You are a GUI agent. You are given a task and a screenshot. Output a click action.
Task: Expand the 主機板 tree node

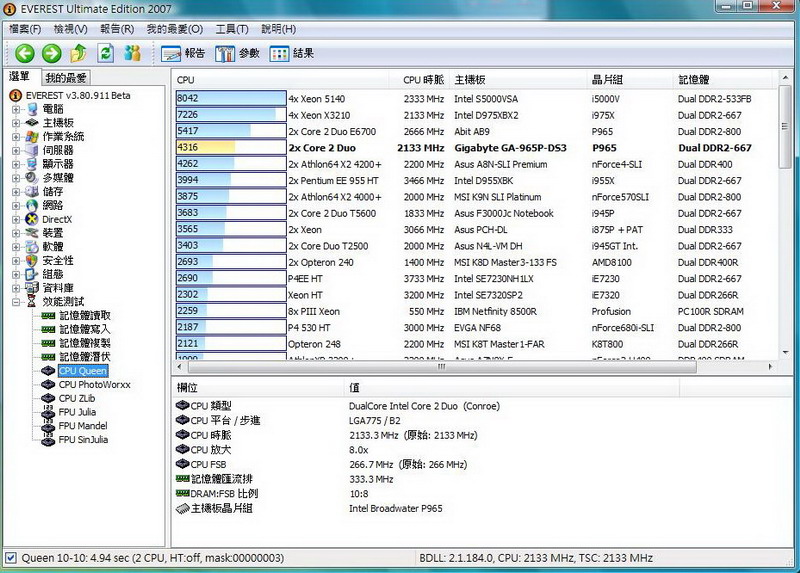pyautogui.click(x=16, y=123)
